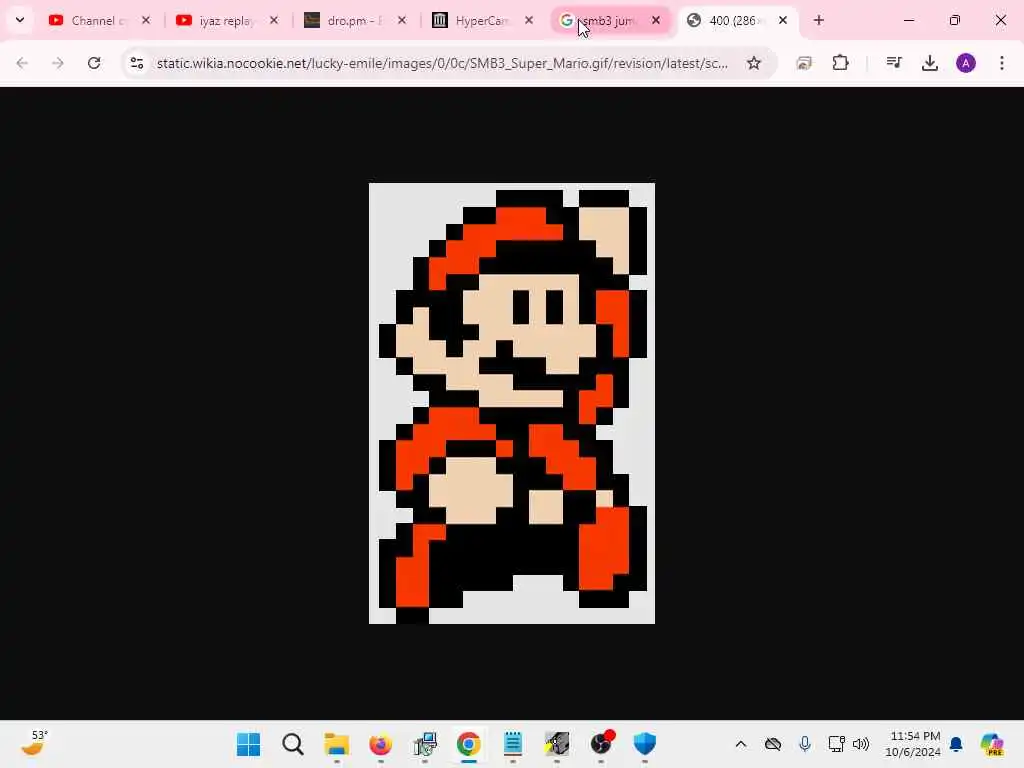Open the Windows Start menu
Viewport: 1024px width, 768px height.
pyautogui.click(x=248, y=744)
